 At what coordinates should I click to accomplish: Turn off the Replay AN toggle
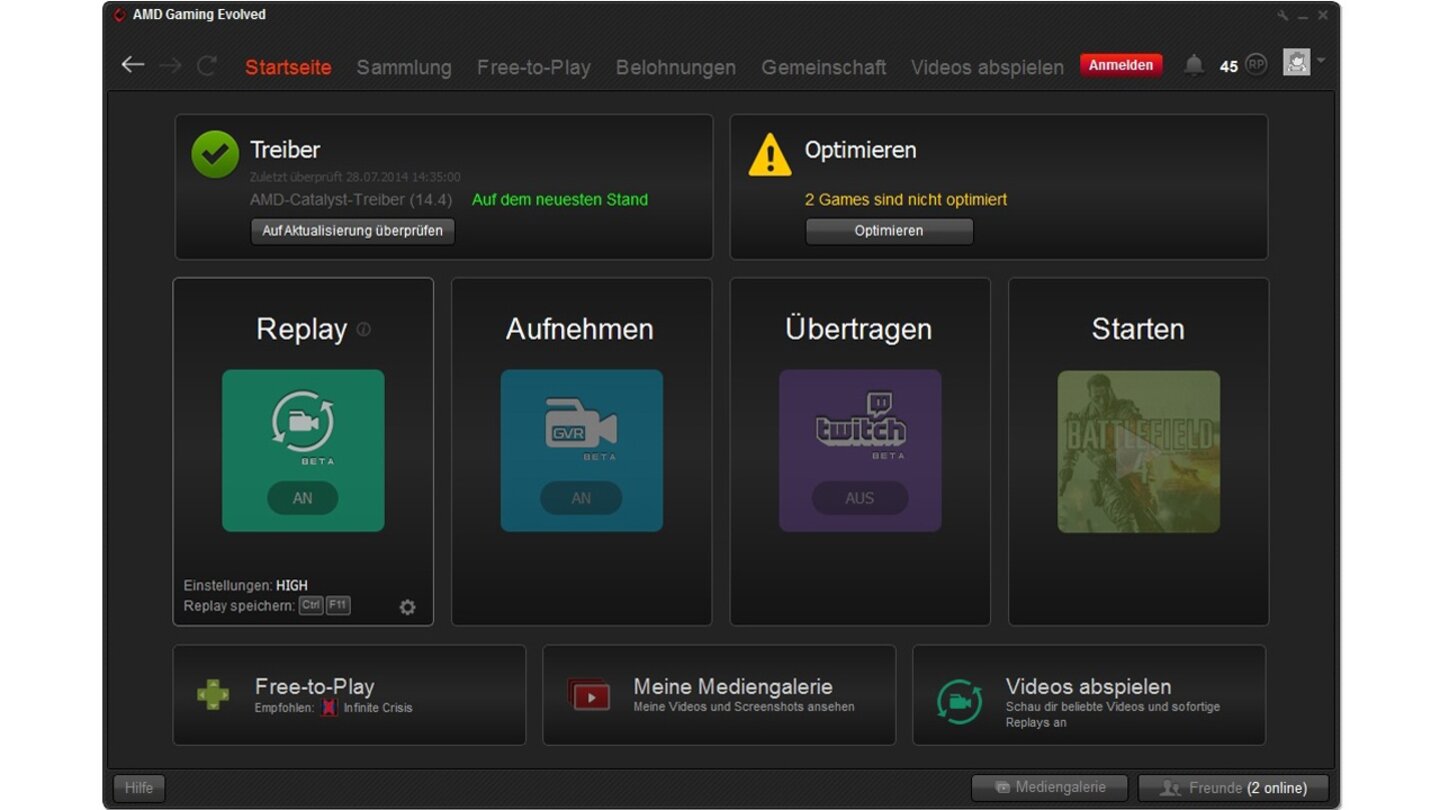(x=303, y=498)
